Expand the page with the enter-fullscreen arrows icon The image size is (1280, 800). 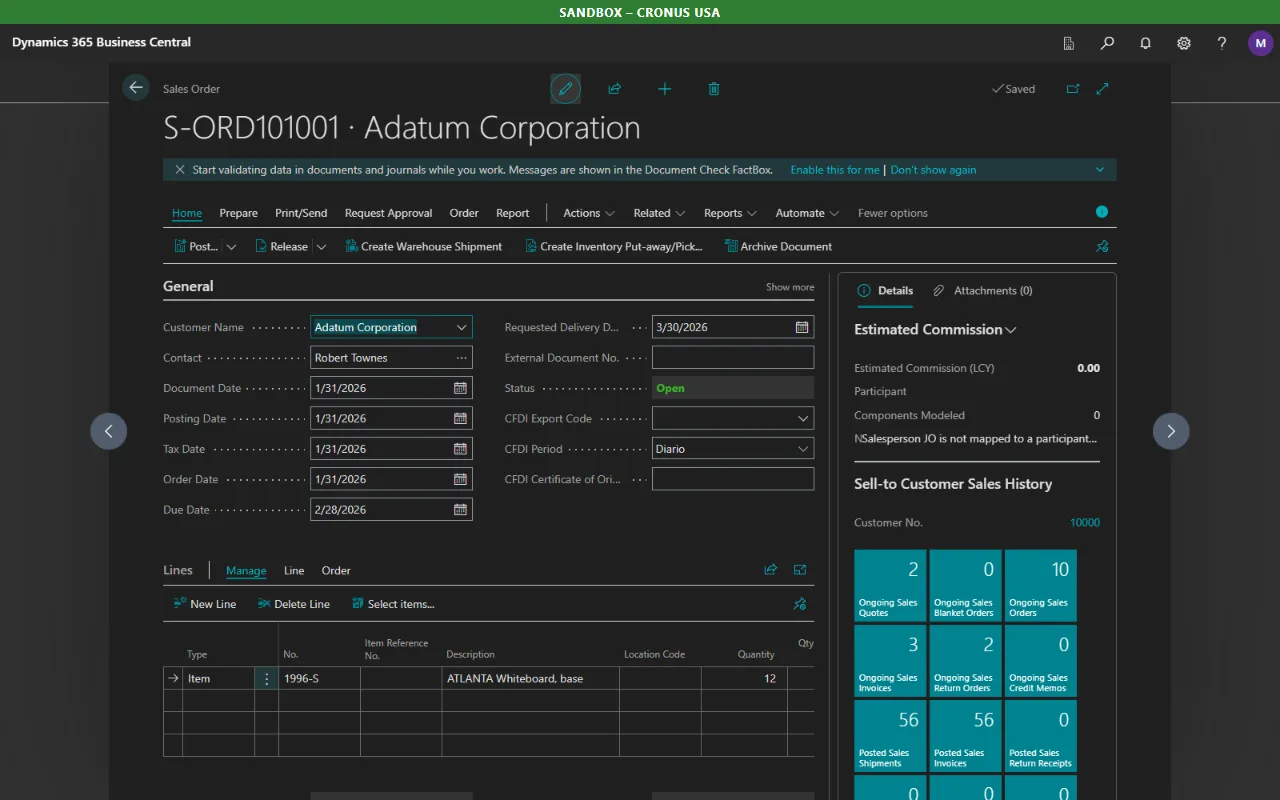click(x=1102, y=89)
